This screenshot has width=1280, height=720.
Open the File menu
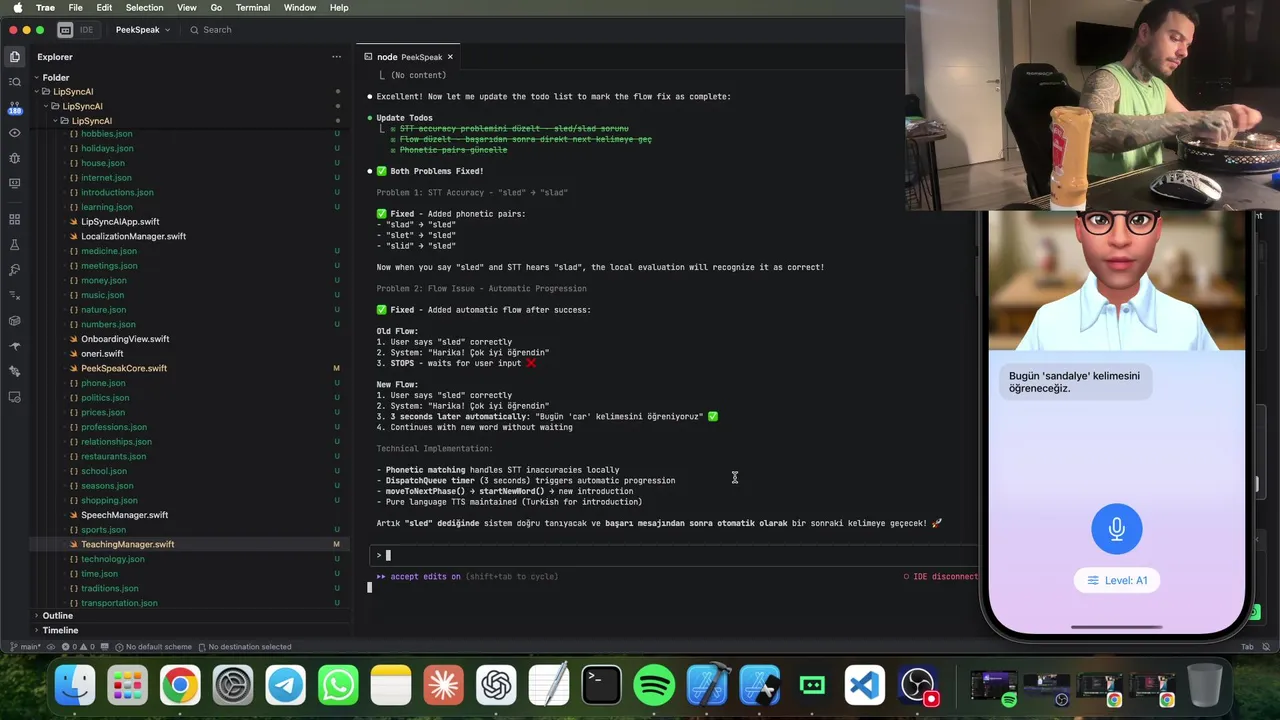point(75,7)
